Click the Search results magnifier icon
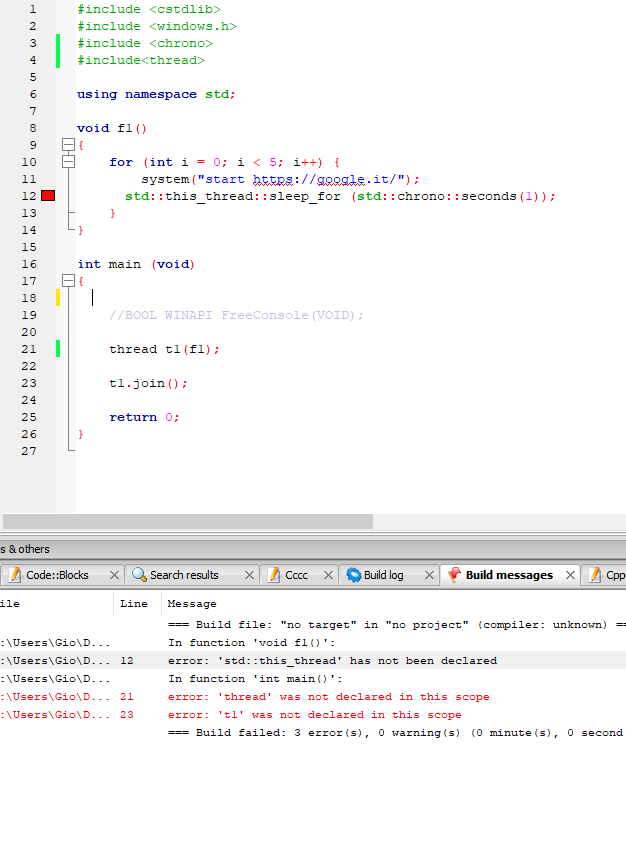This screenshot has height=850, width=626. click(x=139, y=575)
